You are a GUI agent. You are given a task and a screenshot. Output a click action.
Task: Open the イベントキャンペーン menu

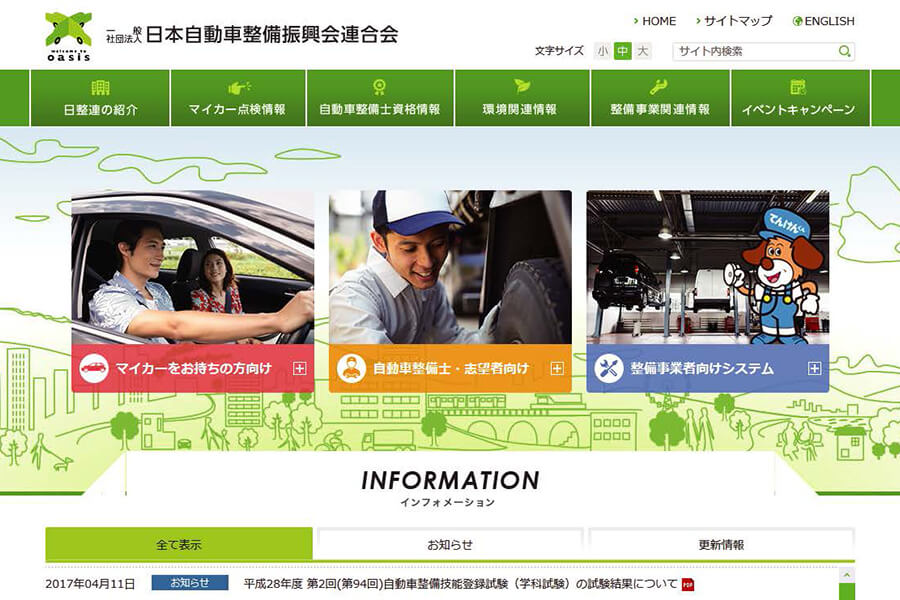[x=800, y=98]
